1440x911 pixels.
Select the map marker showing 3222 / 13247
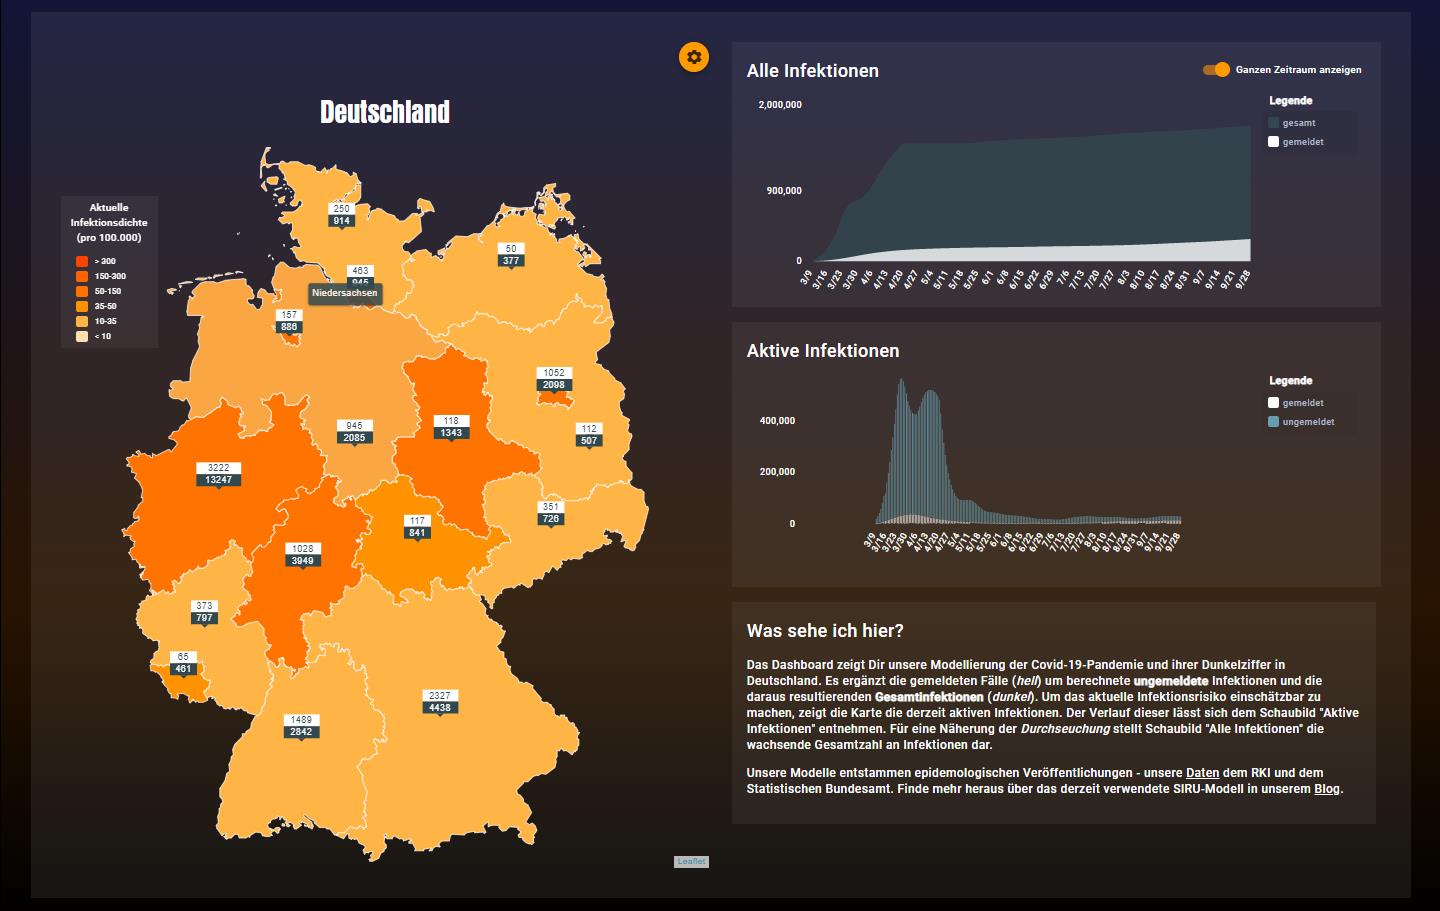coord(218,474)
